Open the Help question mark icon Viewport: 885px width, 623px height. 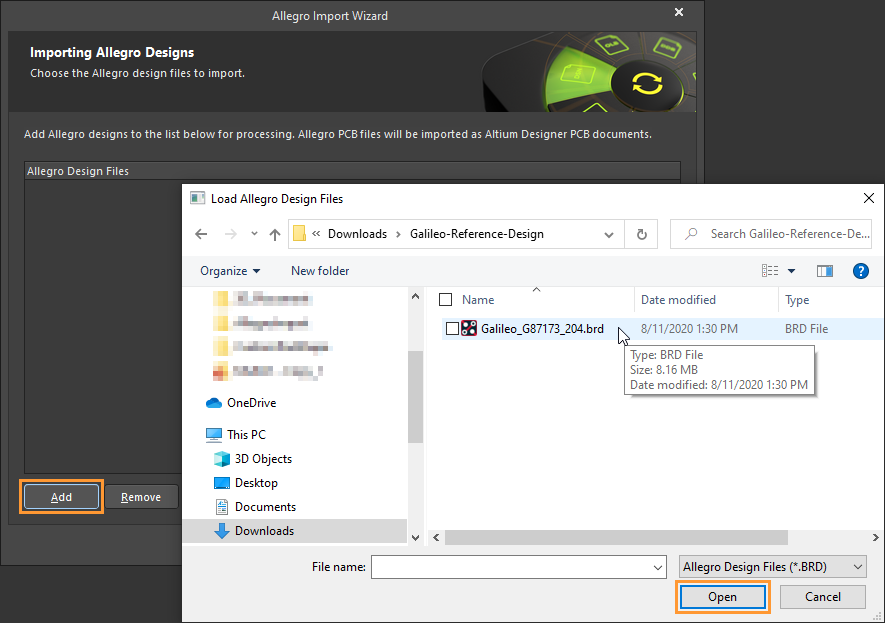862,270
